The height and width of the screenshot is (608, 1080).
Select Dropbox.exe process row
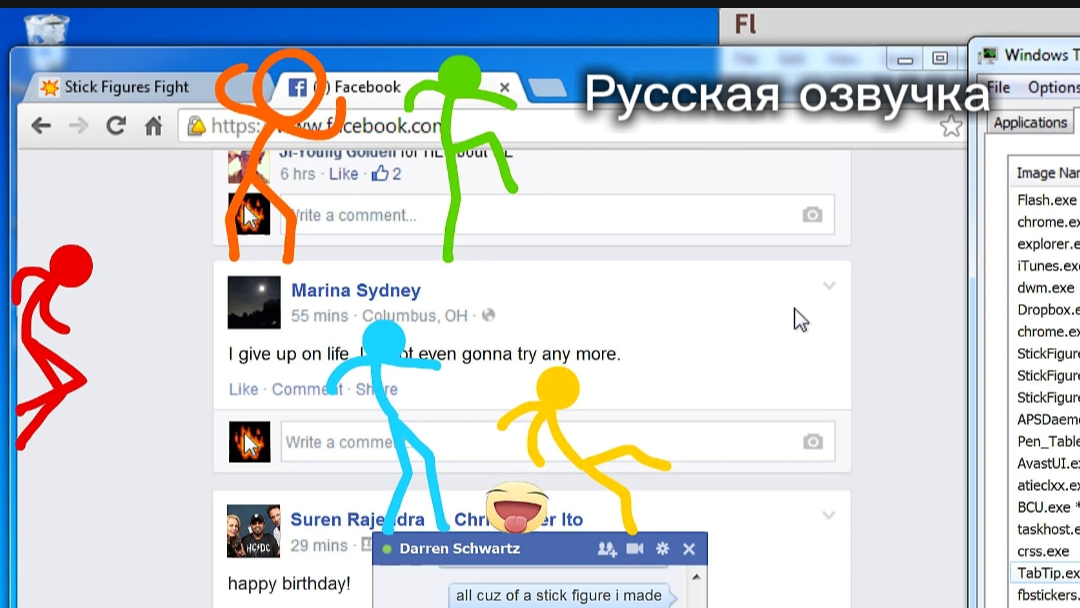1046,310
